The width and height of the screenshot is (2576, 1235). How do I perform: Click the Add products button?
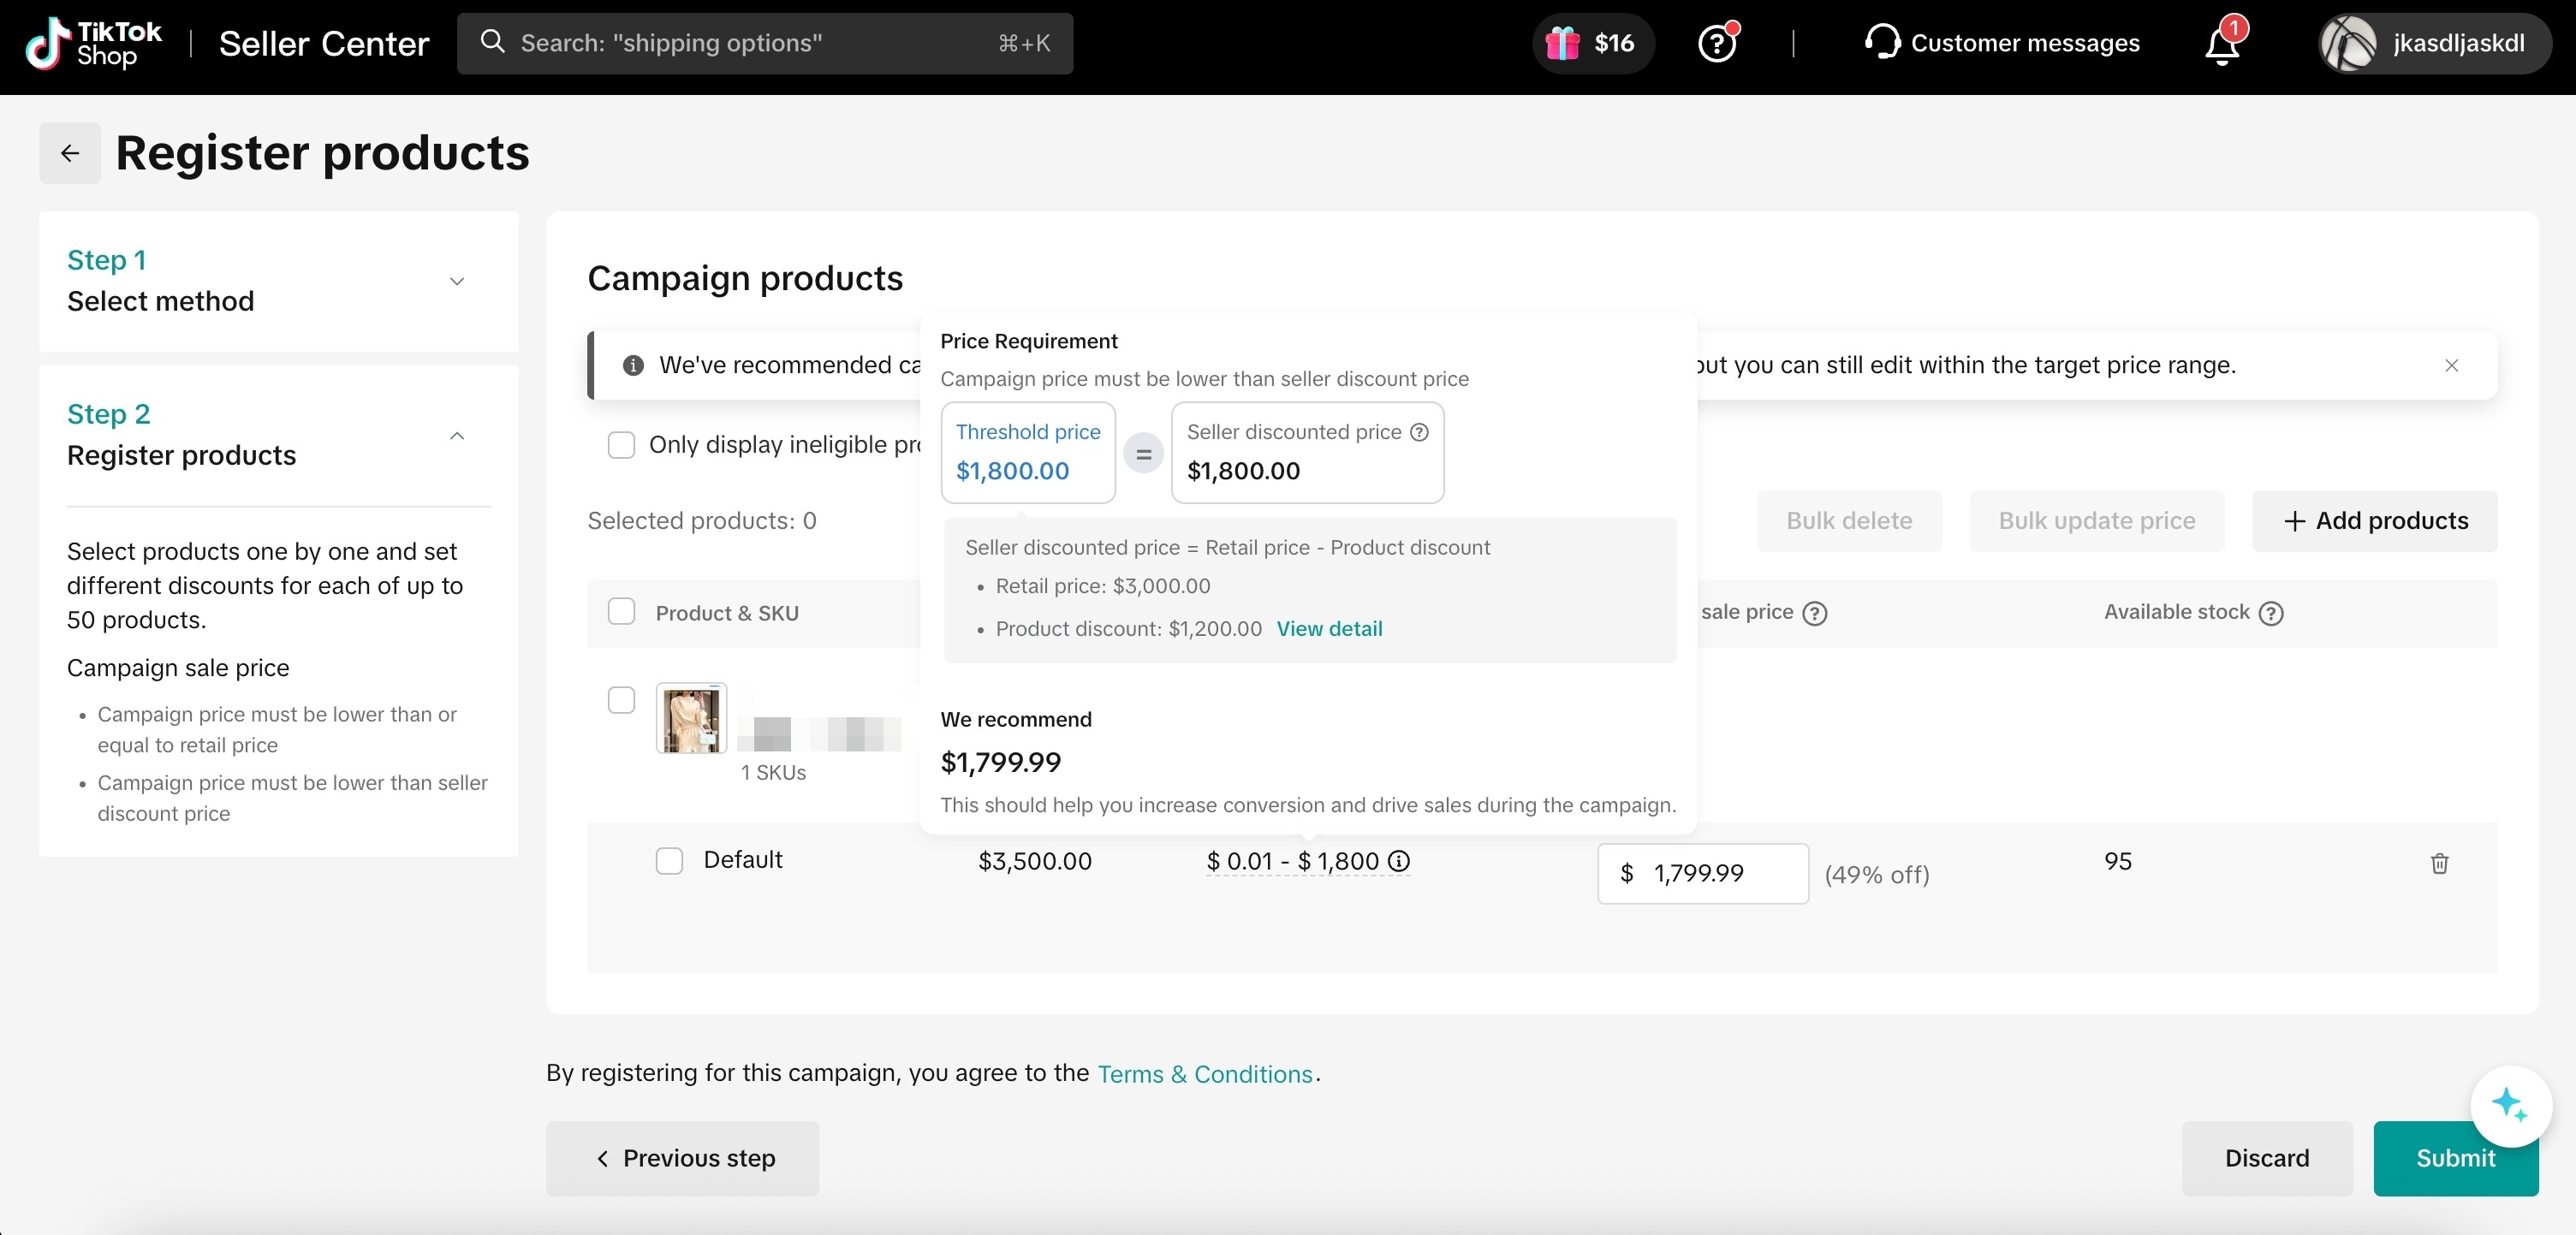point(2374,520)
